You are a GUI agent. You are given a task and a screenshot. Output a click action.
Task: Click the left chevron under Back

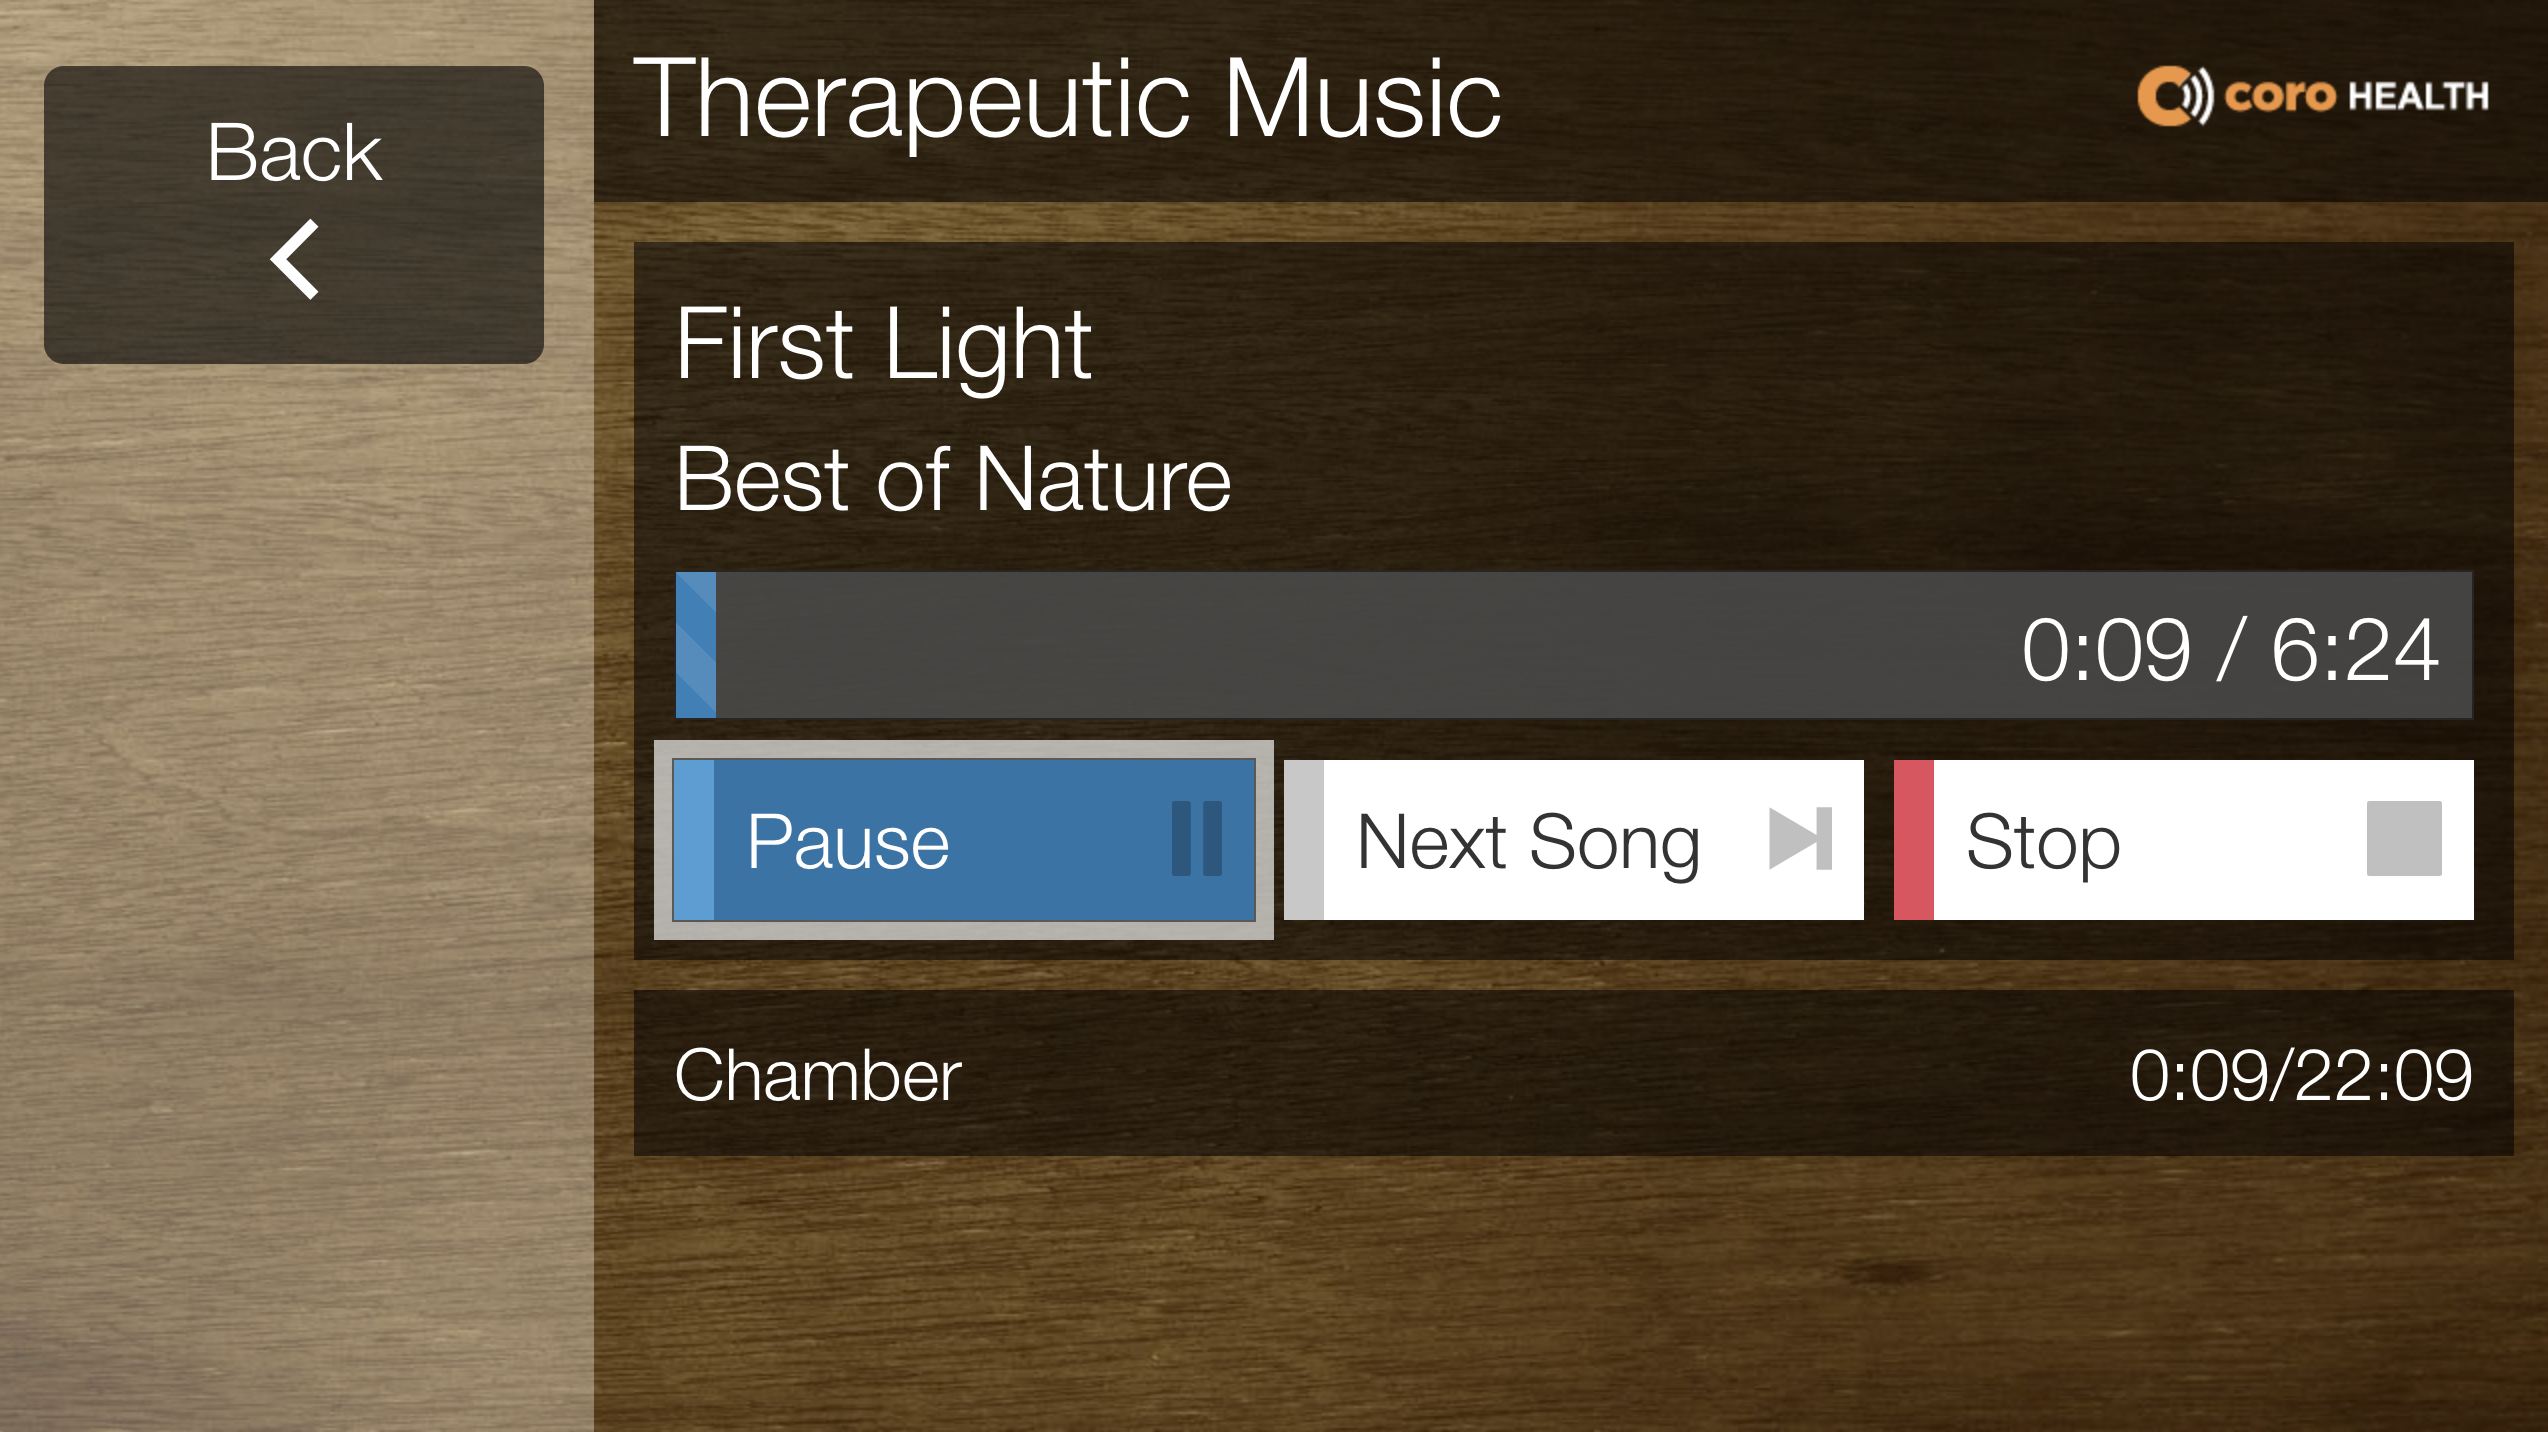[x=295, y=259]
